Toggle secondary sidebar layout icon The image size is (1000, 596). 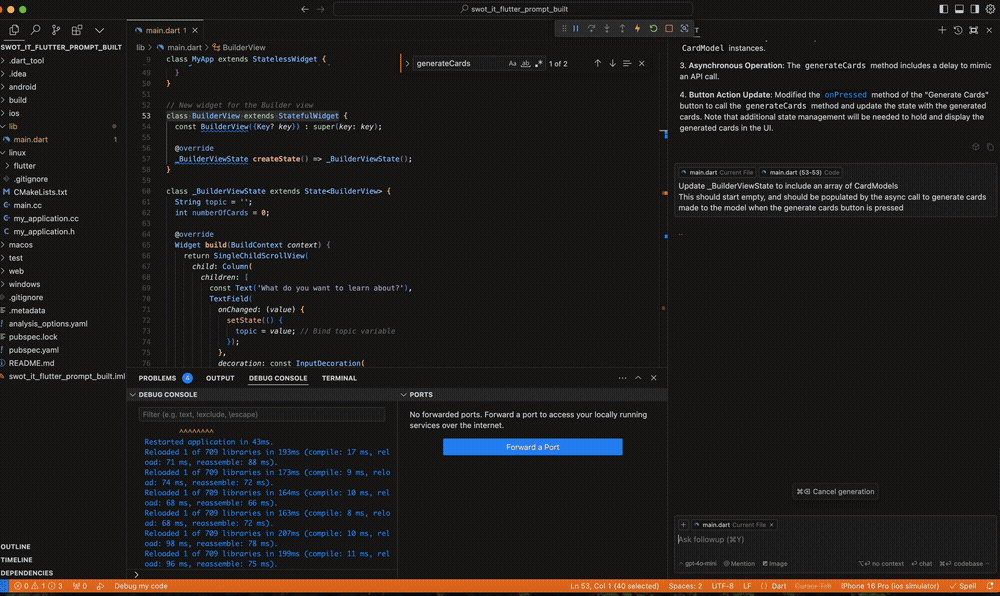click(974, 9)
